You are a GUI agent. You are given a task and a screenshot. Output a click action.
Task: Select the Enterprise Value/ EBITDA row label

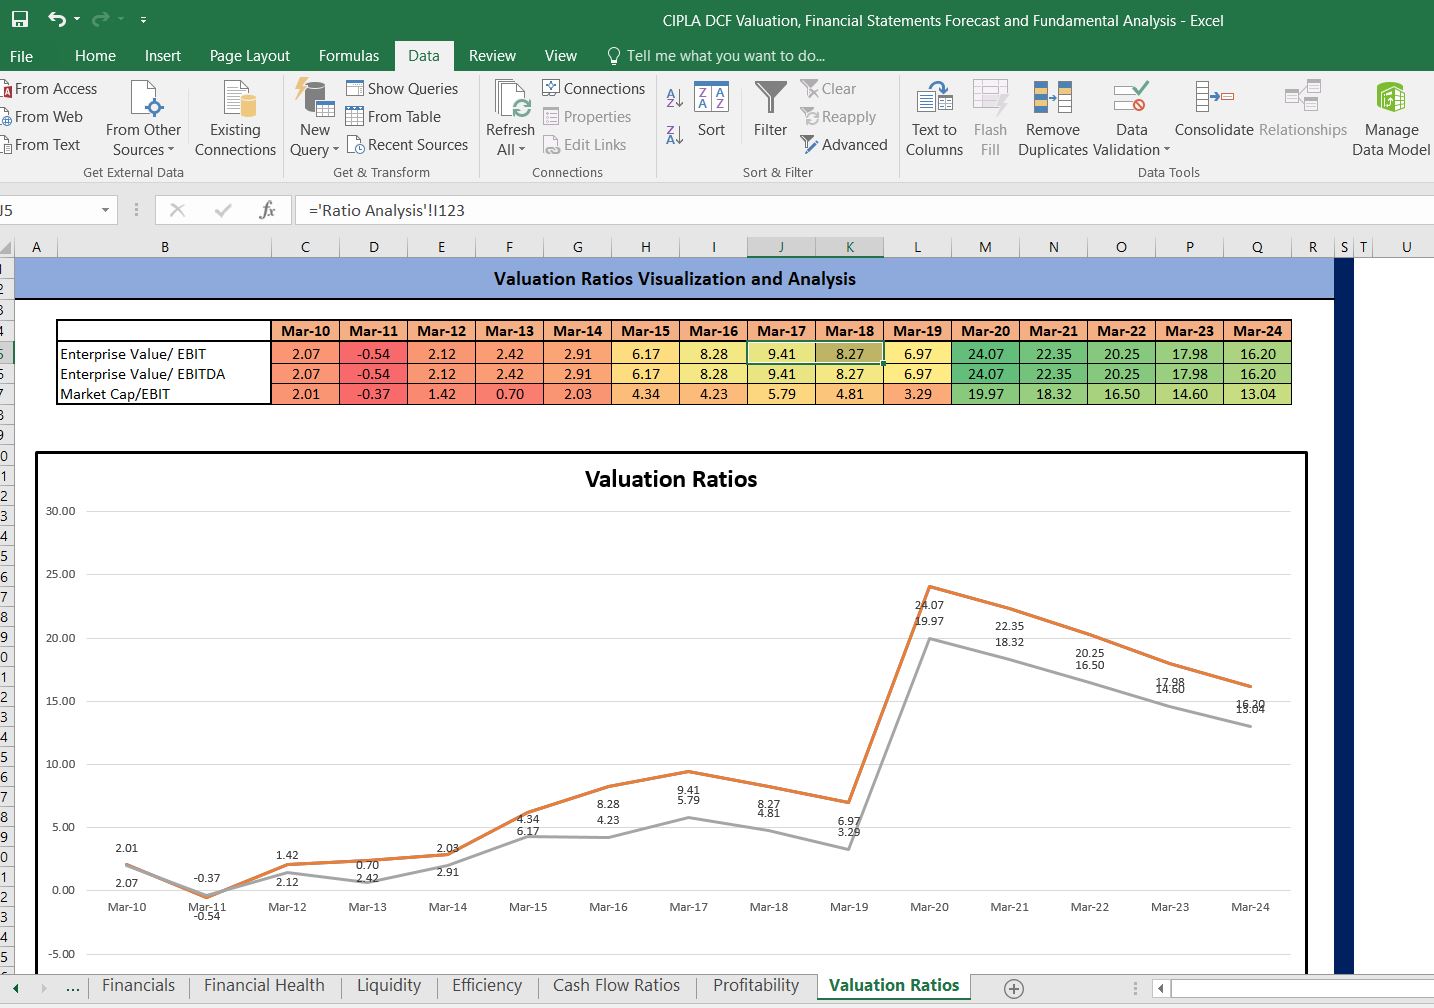(164, 374)
